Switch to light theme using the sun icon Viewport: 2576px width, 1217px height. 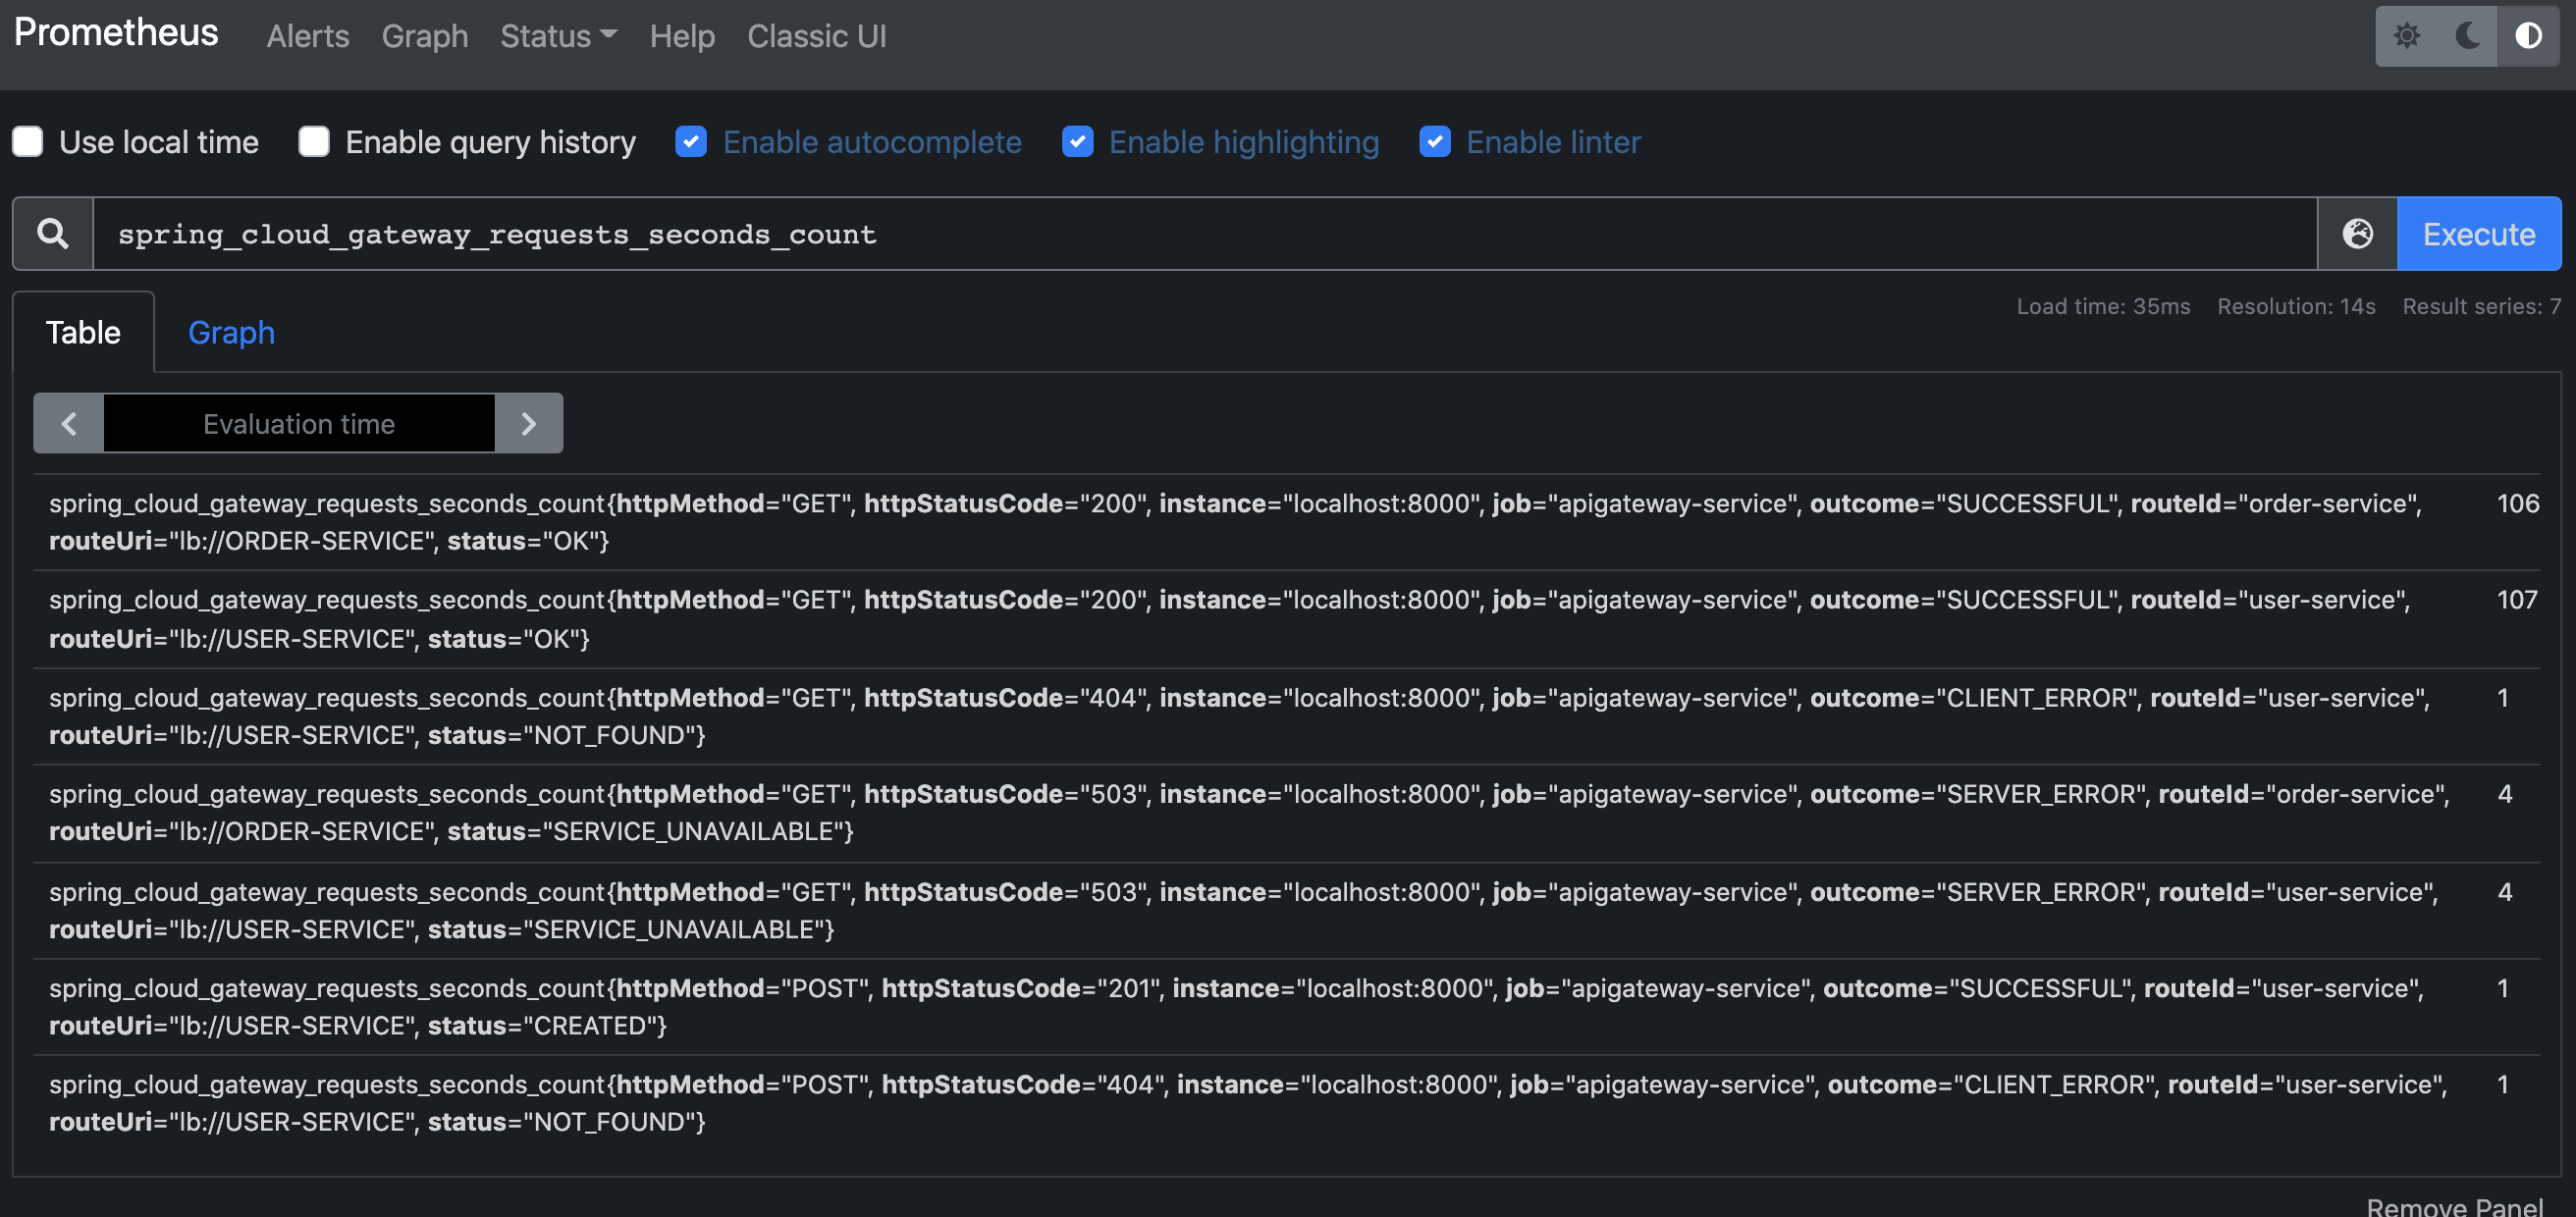coord(2407,36)
